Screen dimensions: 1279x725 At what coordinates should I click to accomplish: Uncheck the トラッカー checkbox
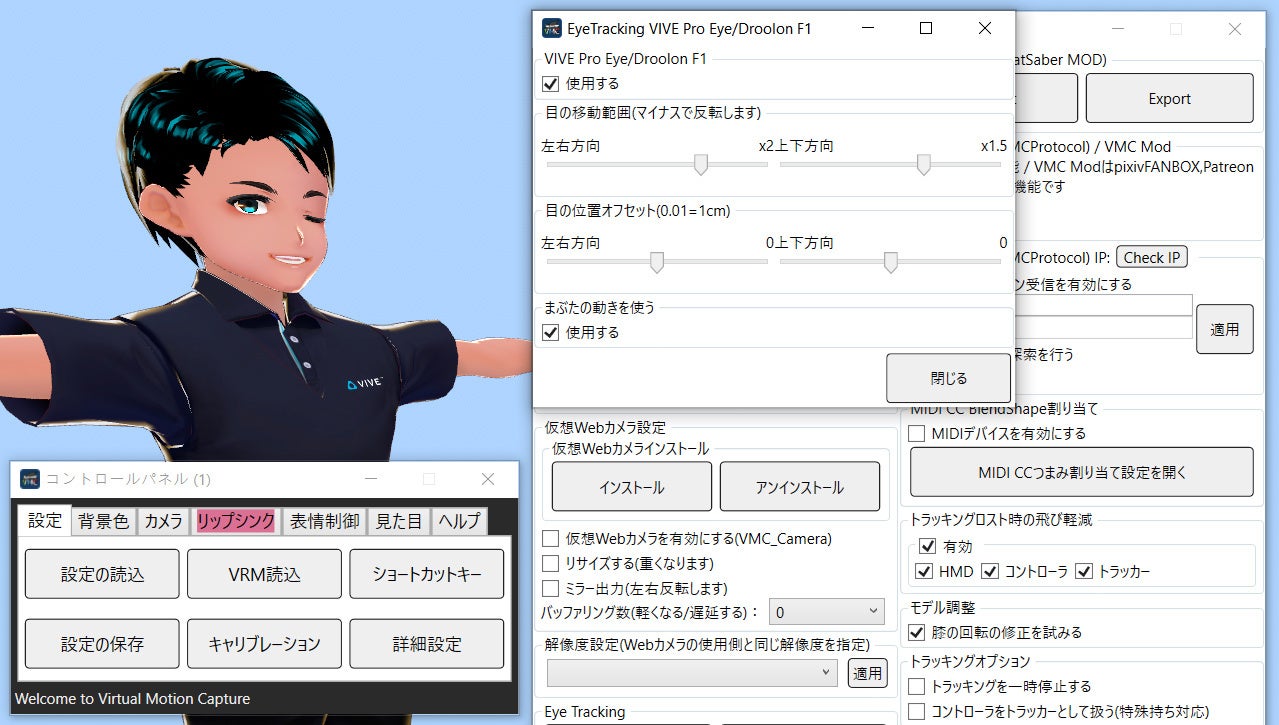tap(1084, 572)
